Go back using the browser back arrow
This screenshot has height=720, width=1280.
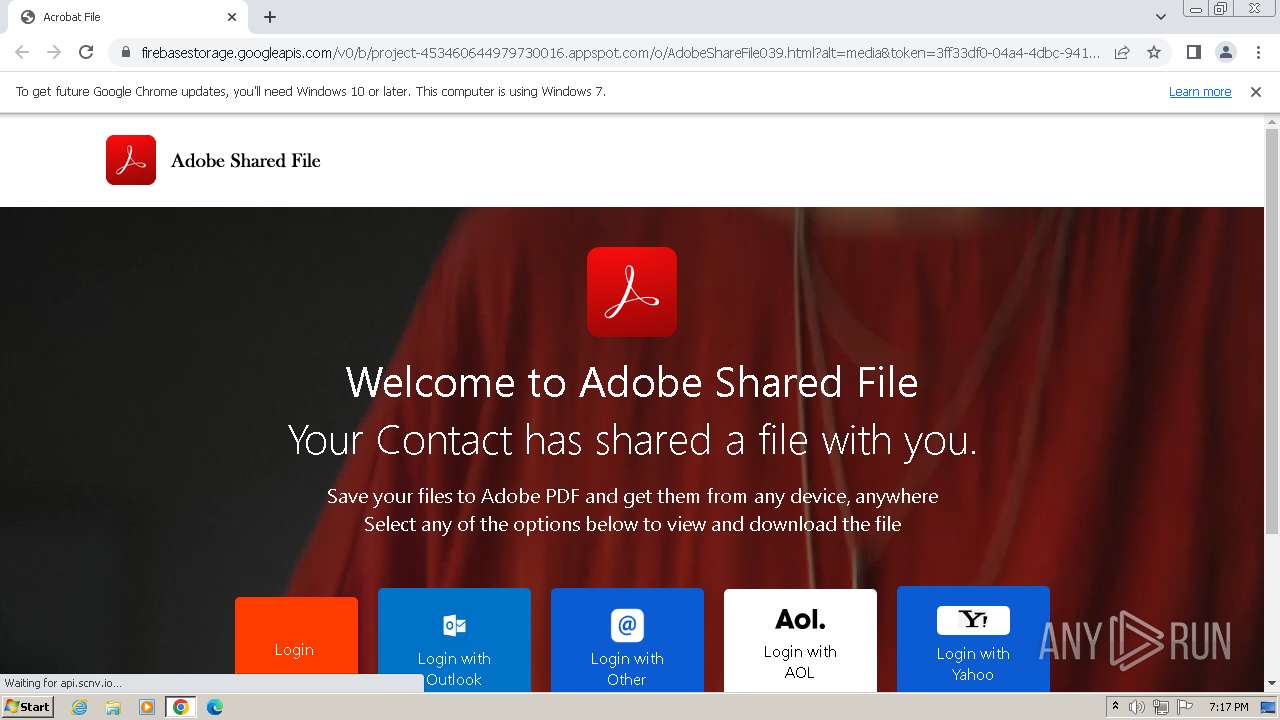click(x=22, y=52)
